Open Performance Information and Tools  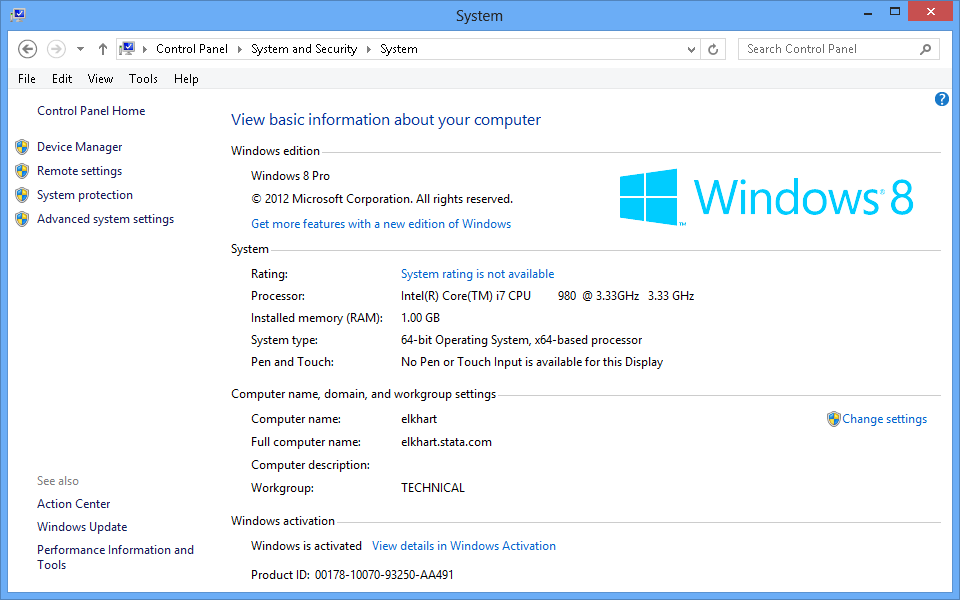[115, 557]
